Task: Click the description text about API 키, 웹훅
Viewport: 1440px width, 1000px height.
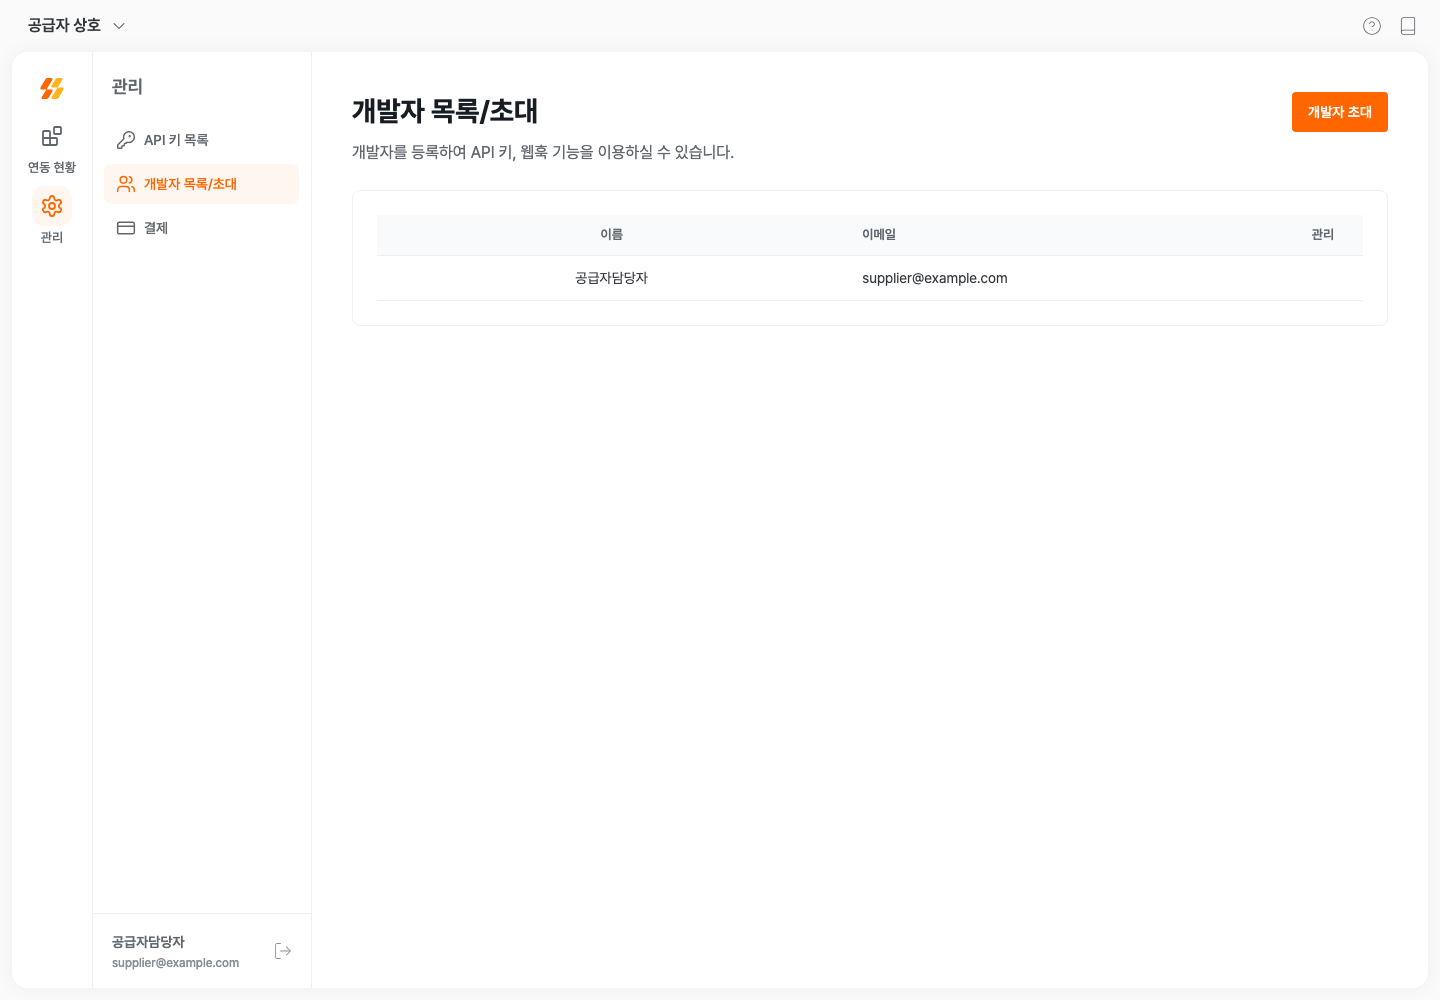Action: point(543,152)
